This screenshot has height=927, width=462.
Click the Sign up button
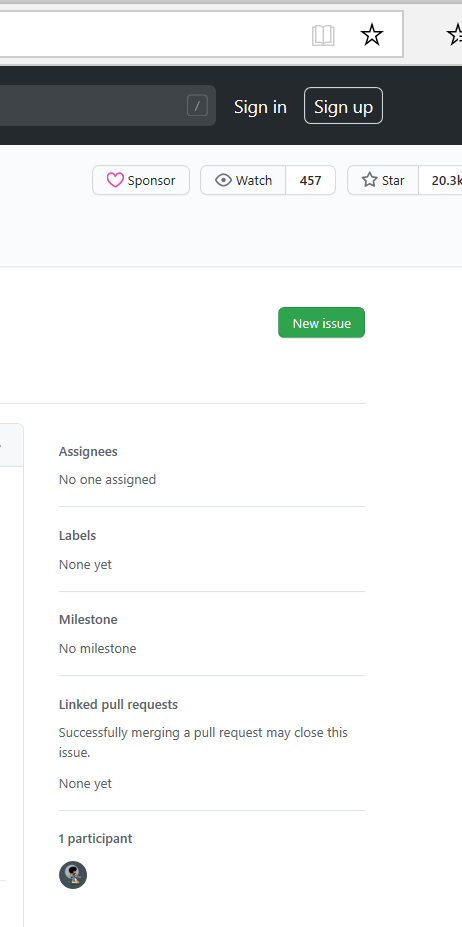pyautogui.click(x=344, y=106)
